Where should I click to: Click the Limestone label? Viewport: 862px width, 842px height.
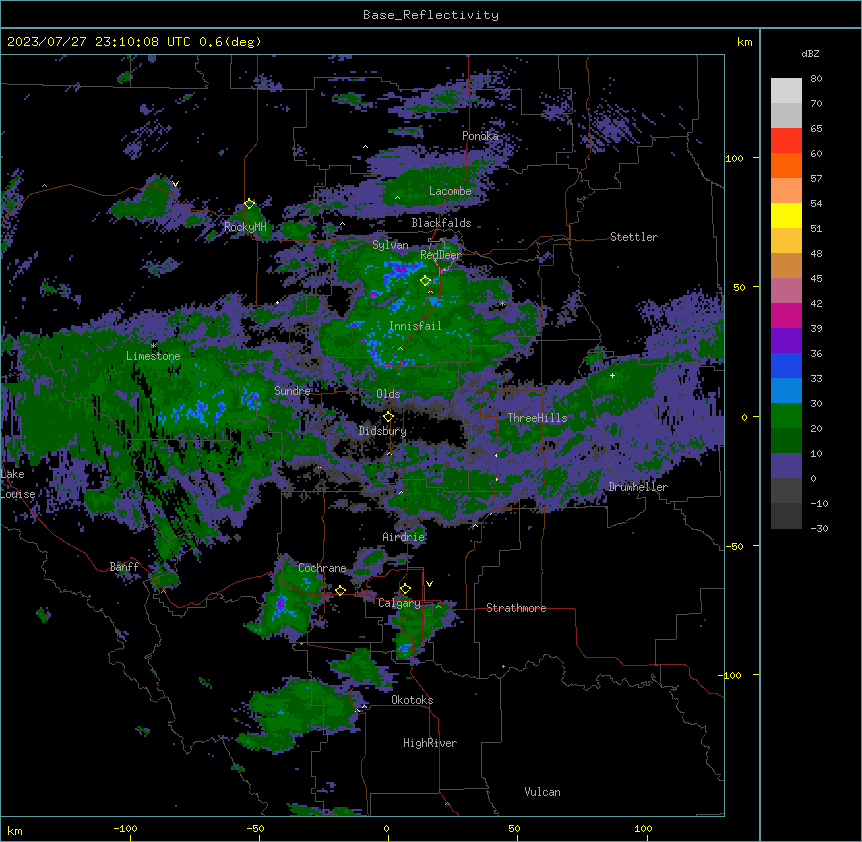click(x=153, y=356)
